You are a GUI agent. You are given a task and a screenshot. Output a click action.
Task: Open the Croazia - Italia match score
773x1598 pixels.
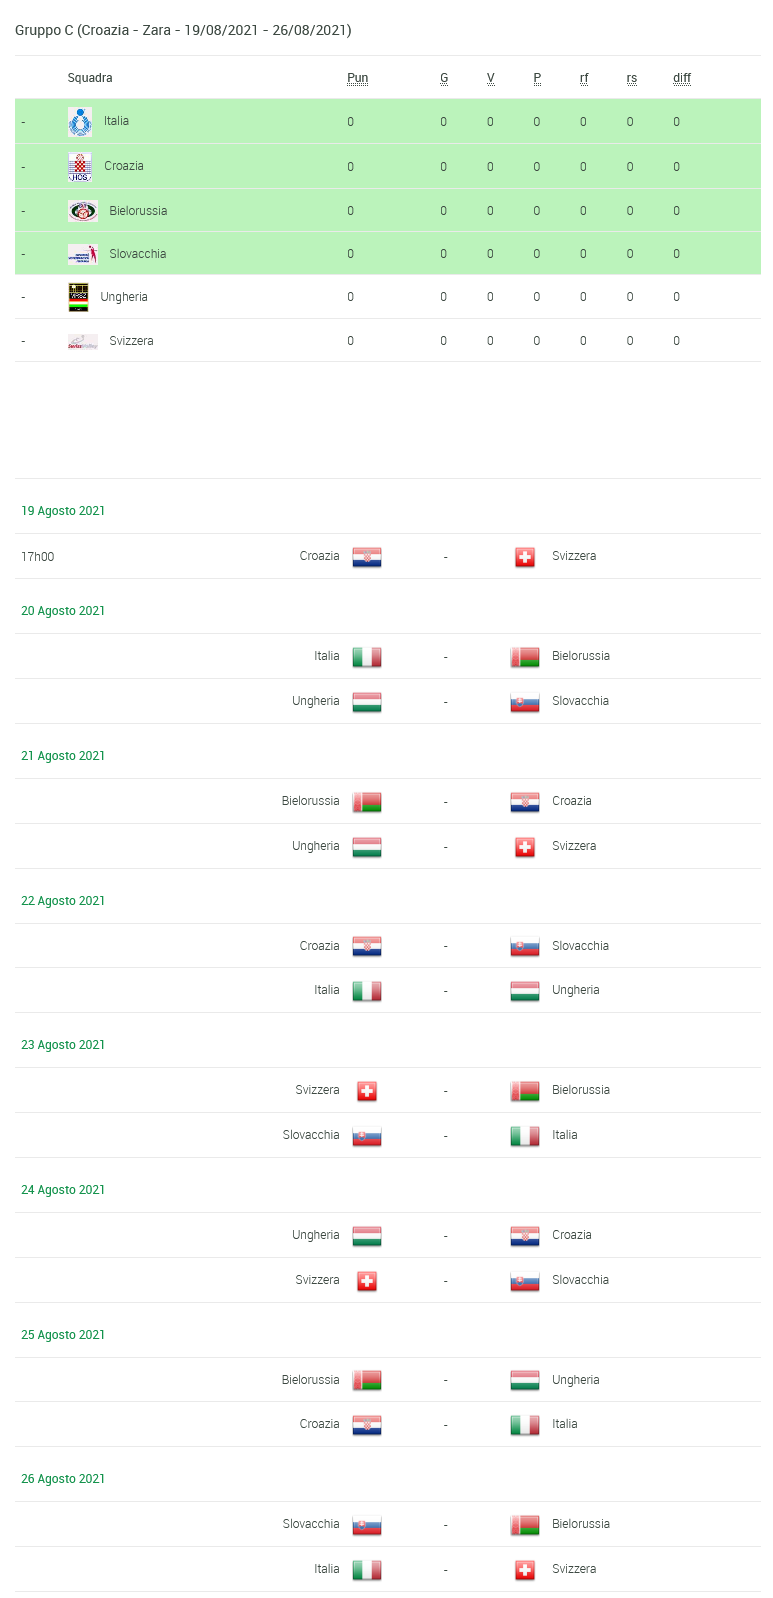click(x=445, y=1425)
